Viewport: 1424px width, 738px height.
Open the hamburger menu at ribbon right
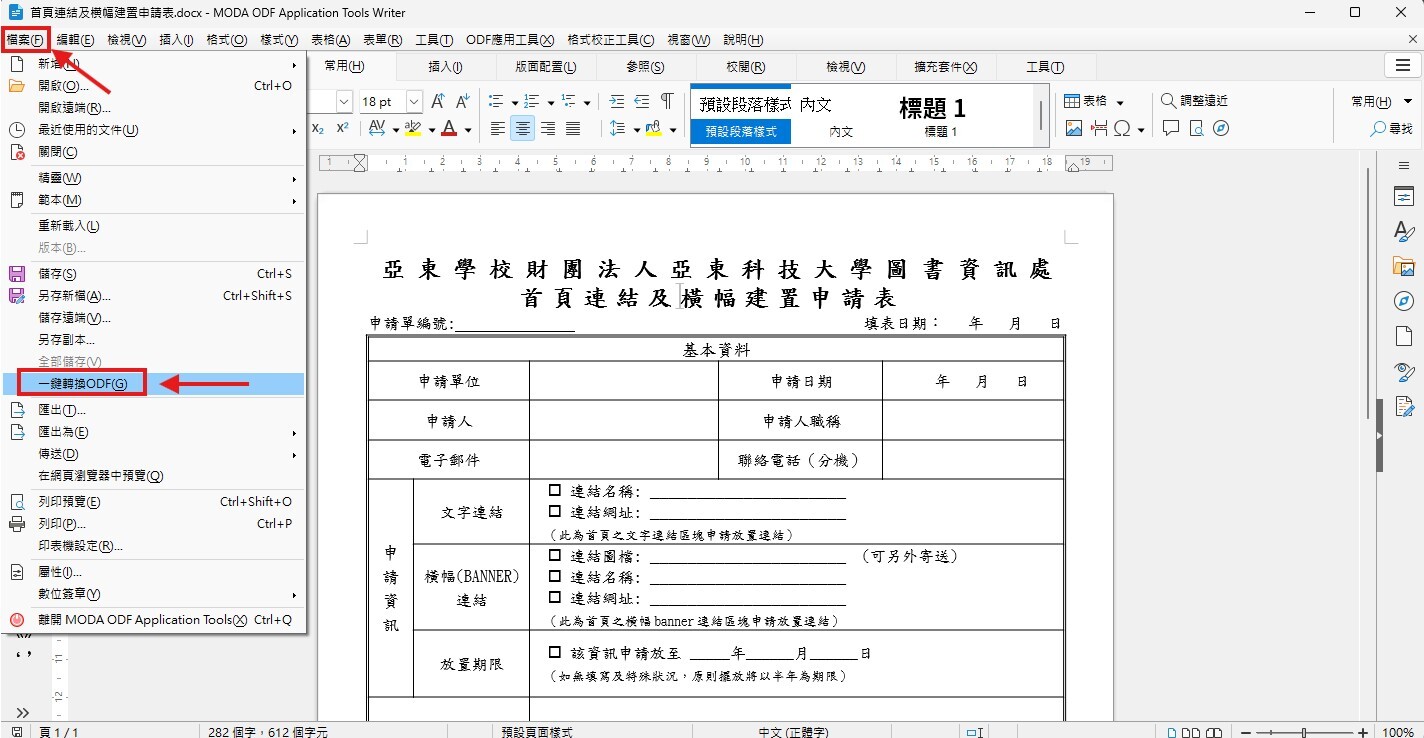[x=1403, y=66]
